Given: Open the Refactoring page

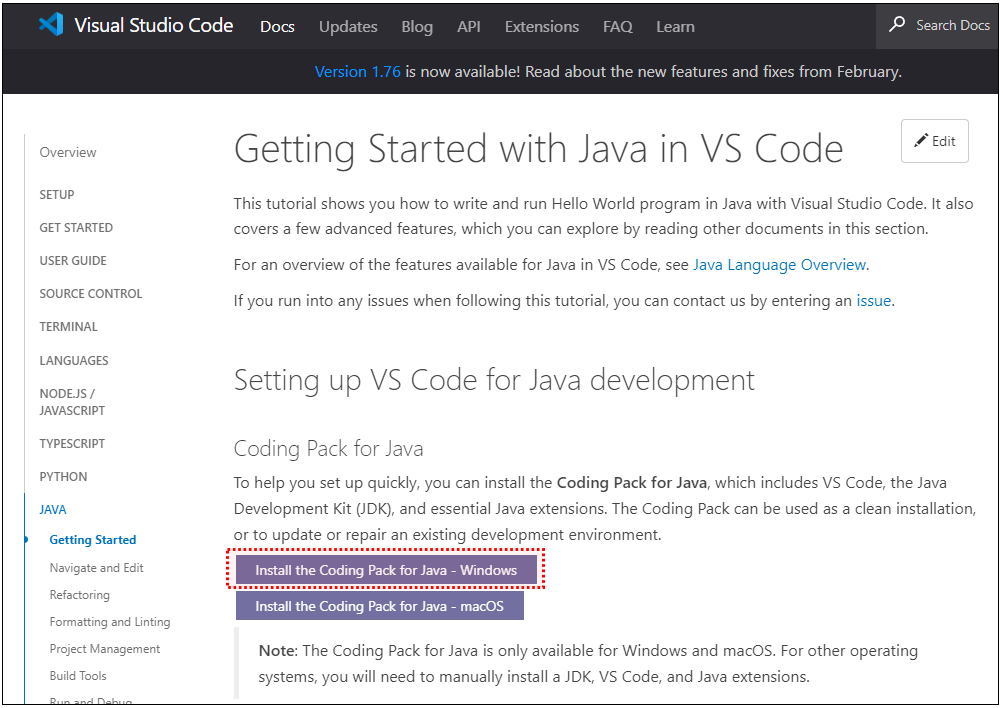Looking at the screenshot, I should click(80, 595).
